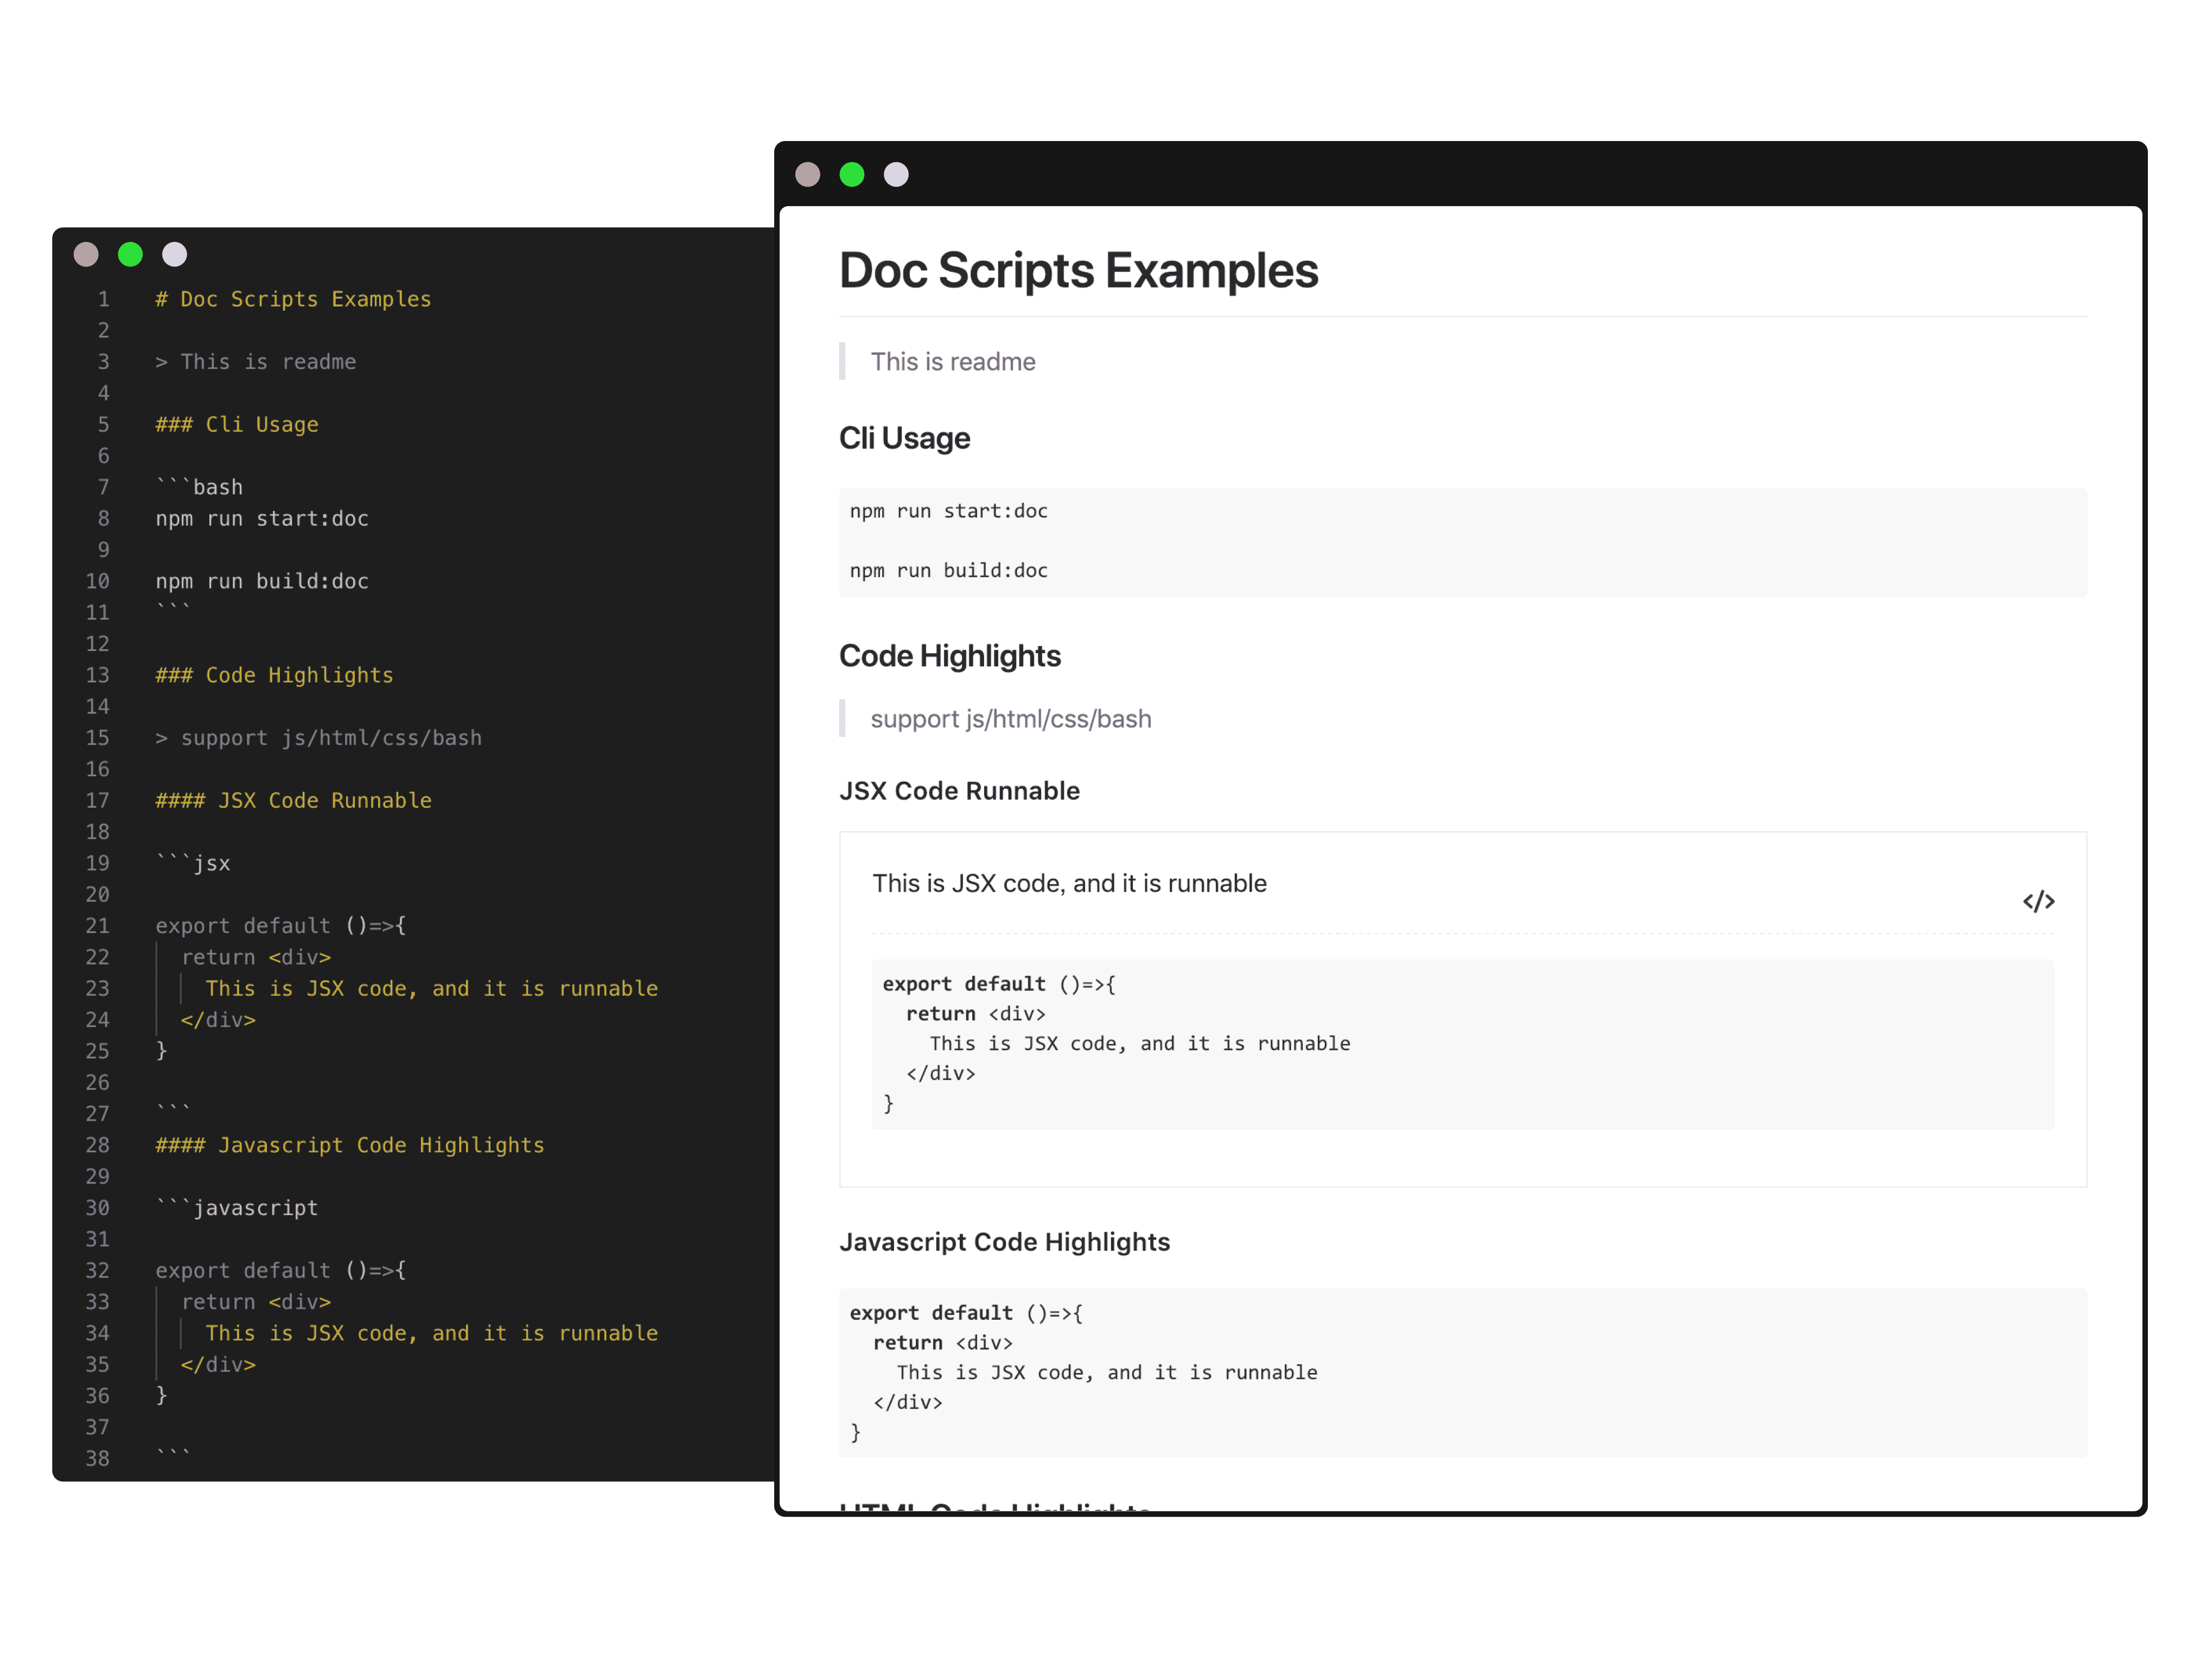Viewport: 2194px width, 1680px height.
Task: Click 'support js/html/css/bash' blockquote in preview
Action: click(x=1010, y=719)
